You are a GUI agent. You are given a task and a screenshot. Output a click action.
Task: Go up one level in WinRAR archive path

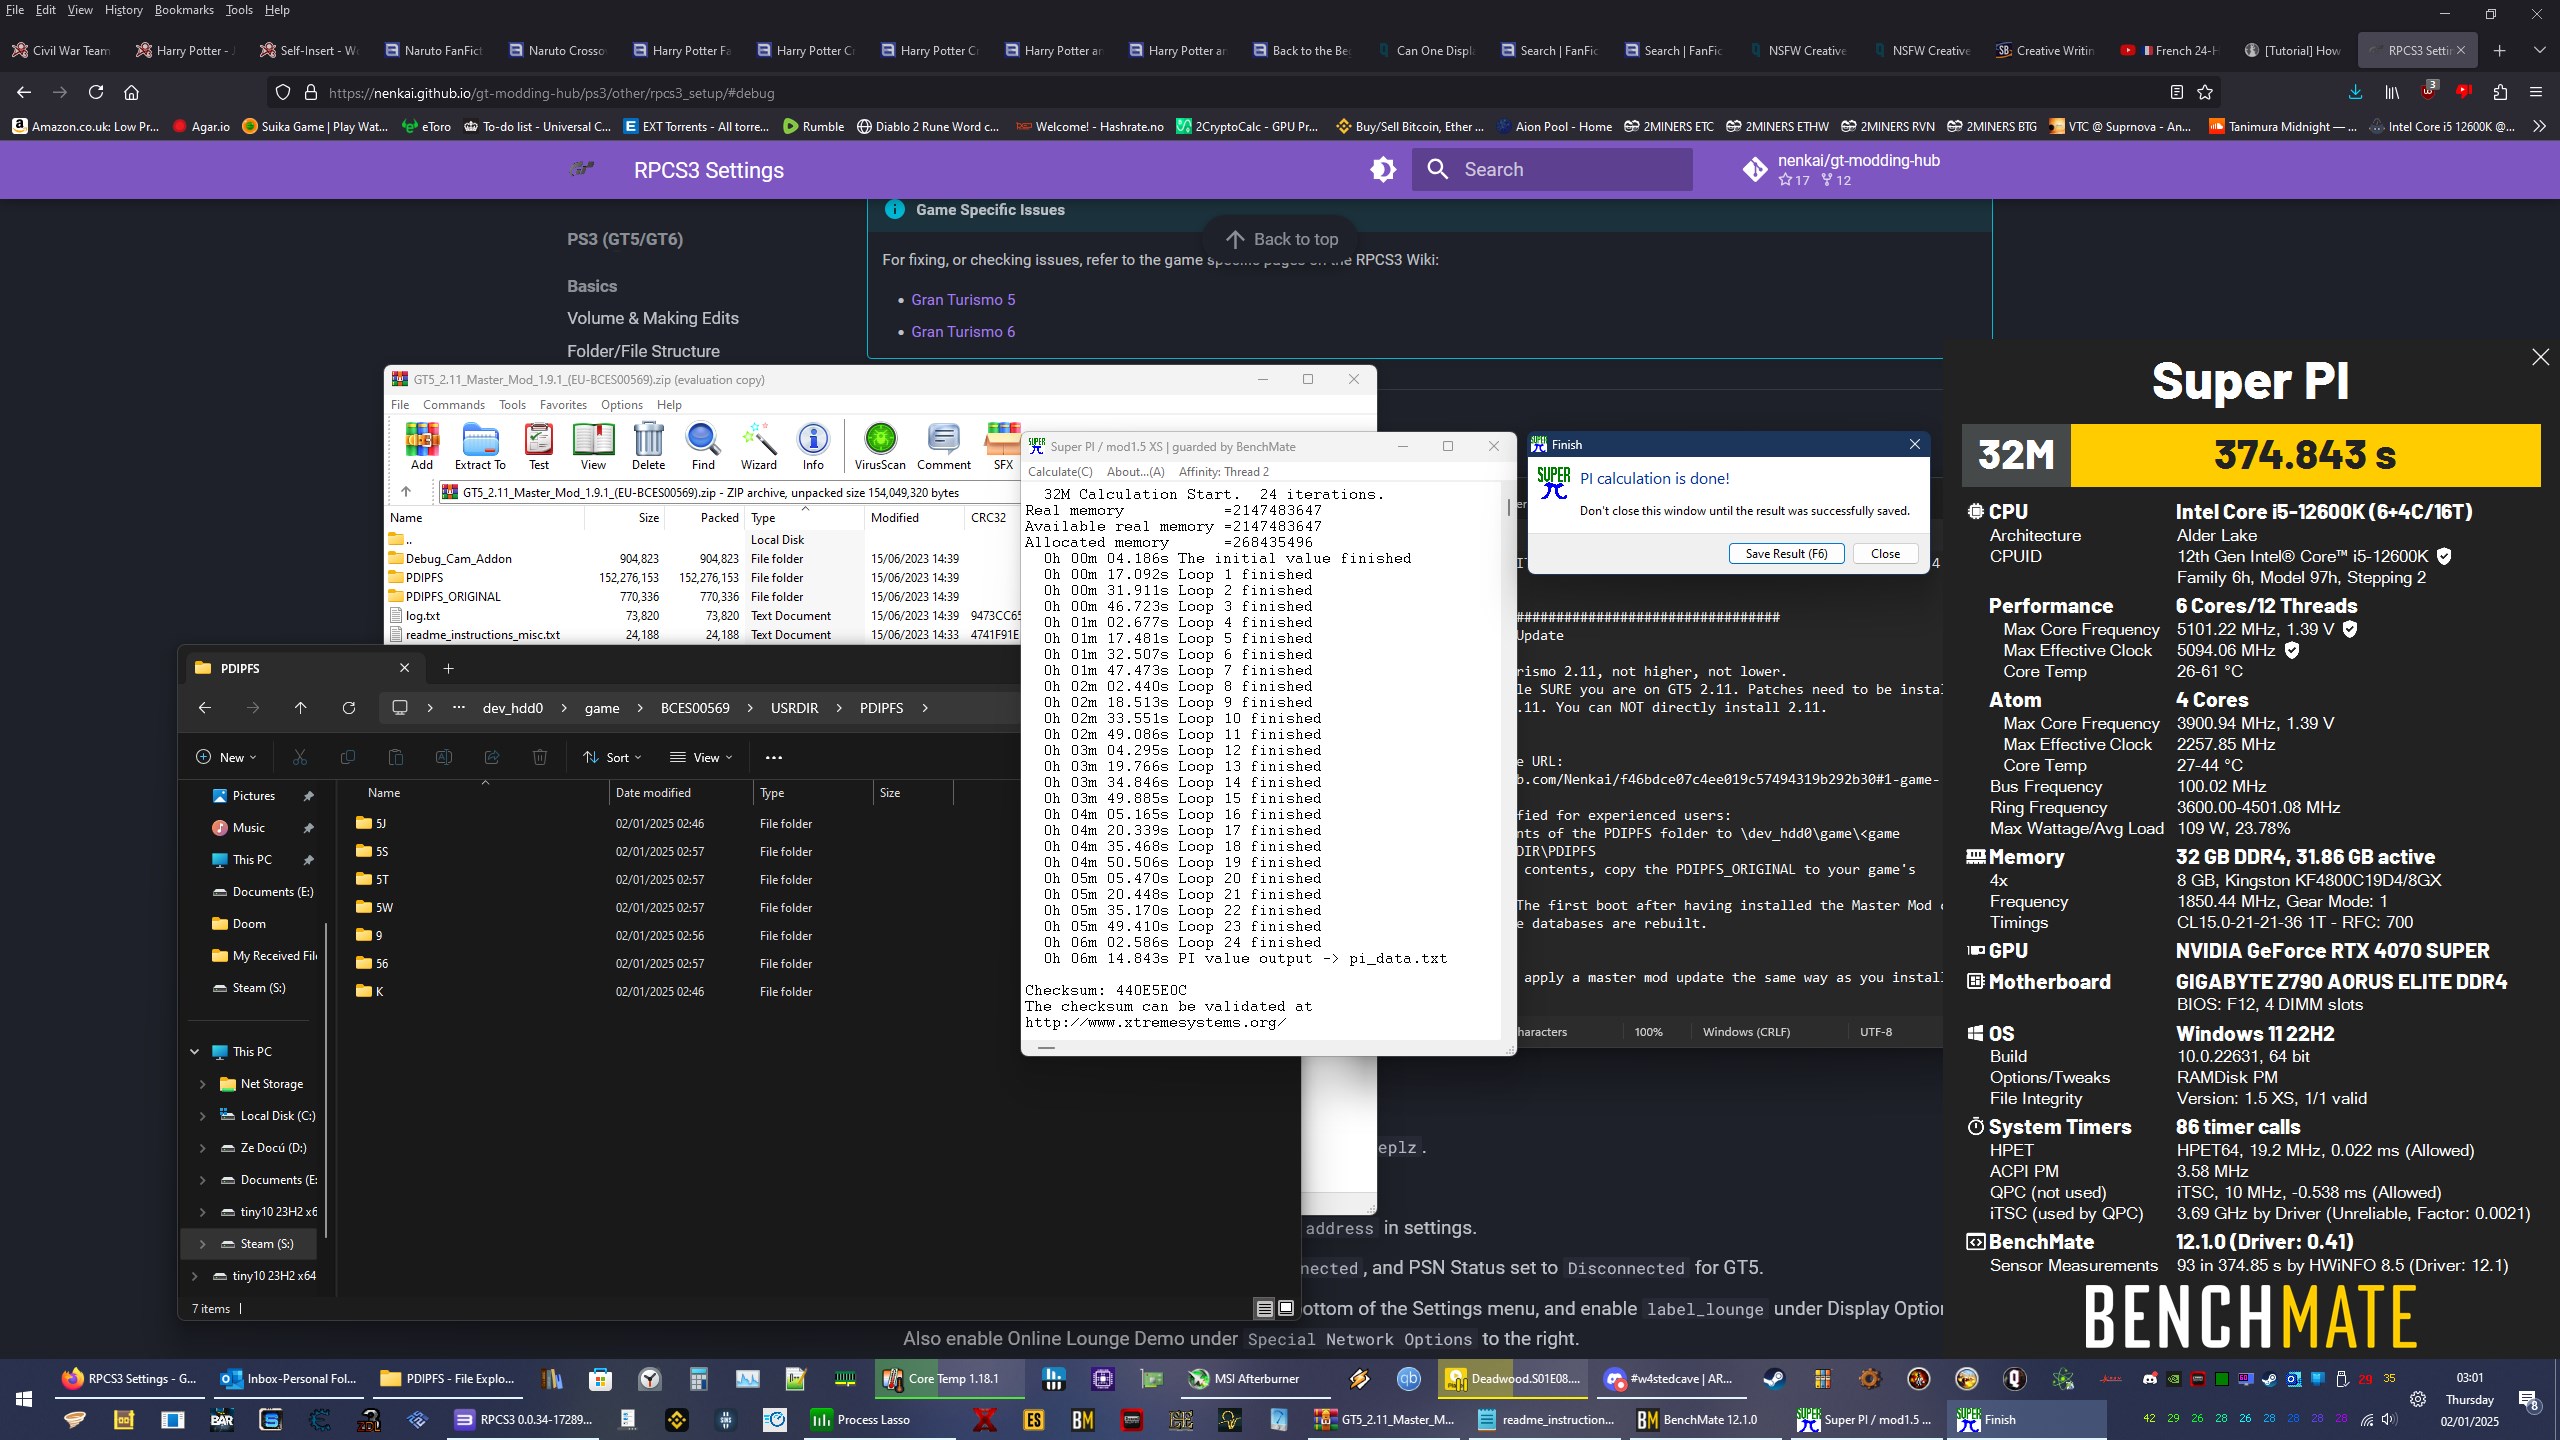click(x=406, y=492)
